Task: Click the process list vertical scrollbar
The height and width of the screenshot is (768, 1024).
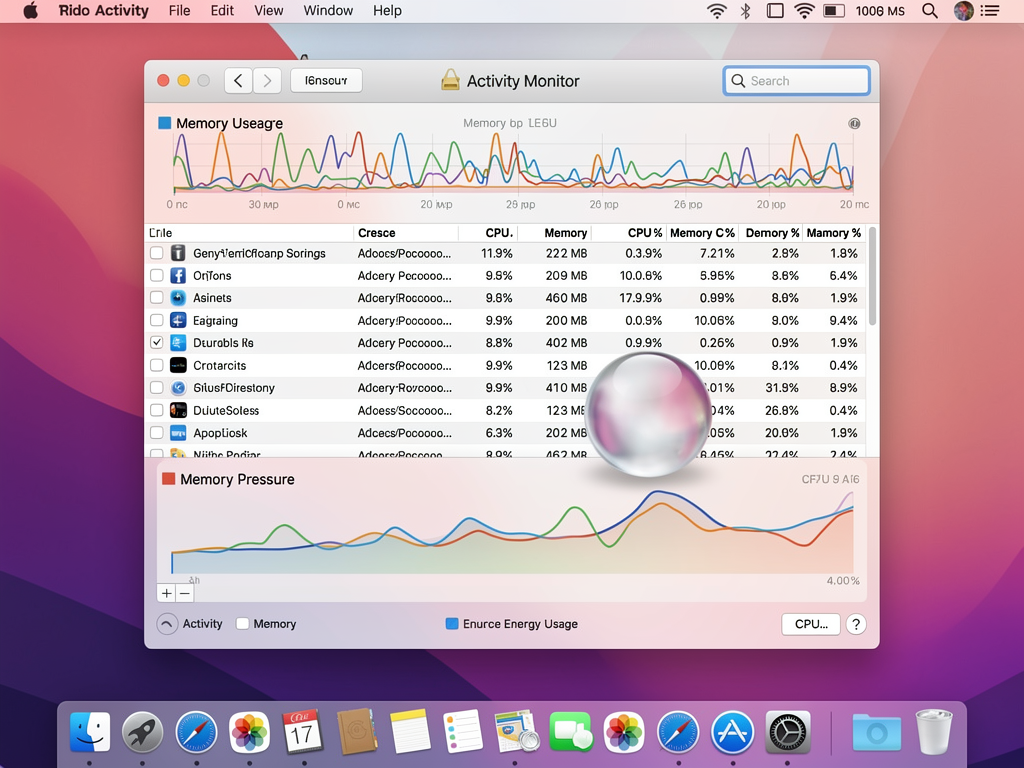Action: click(872, 277)
